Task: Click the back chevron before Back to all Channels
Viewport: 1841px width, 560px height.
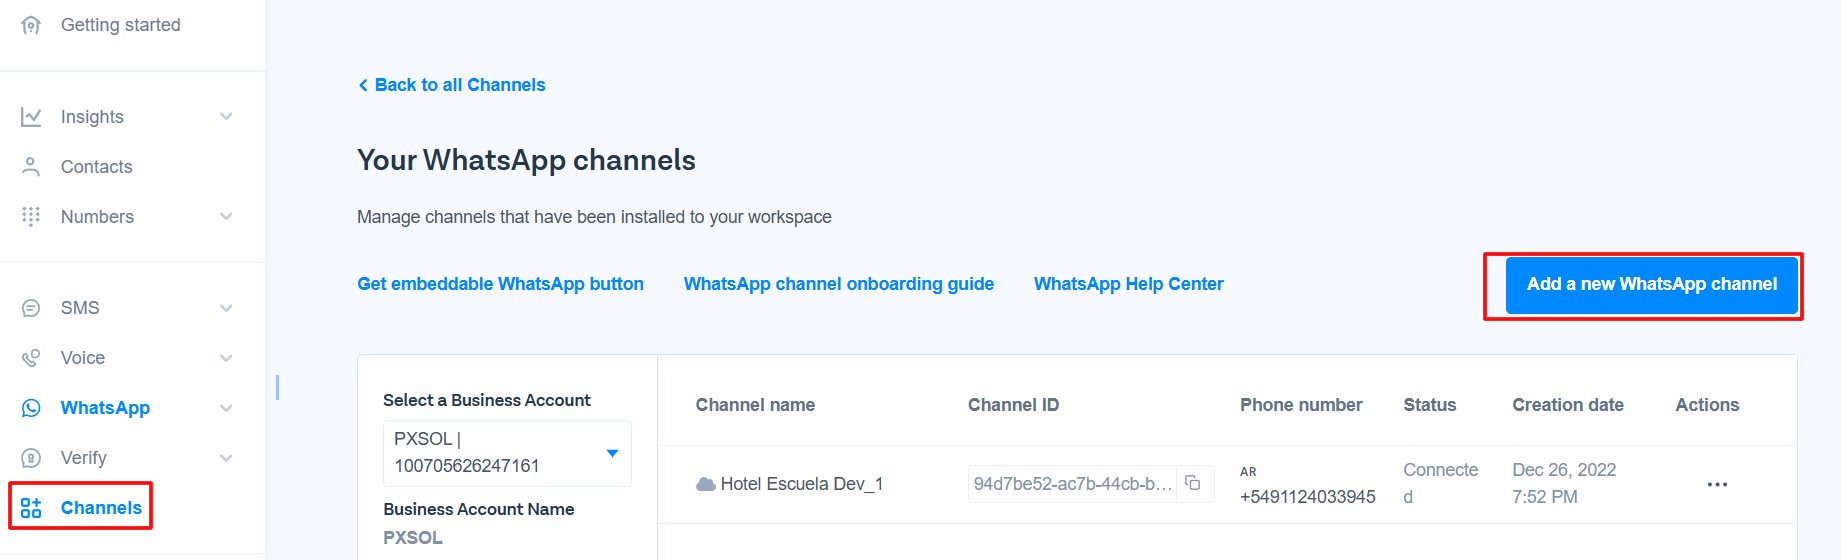Action: click(x=363, y=85)
